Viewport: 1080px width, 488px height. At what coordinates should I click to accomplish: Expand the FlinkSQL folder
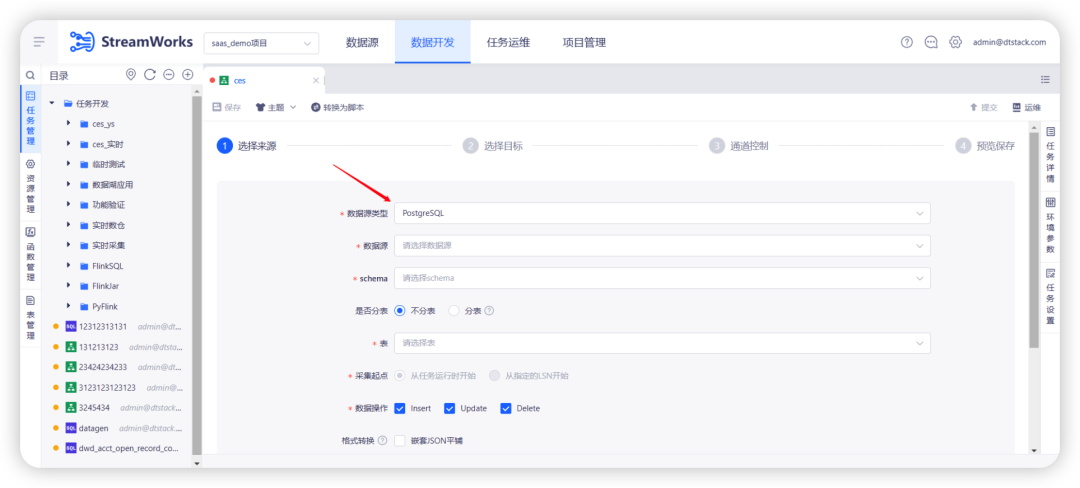click(68, 266)
